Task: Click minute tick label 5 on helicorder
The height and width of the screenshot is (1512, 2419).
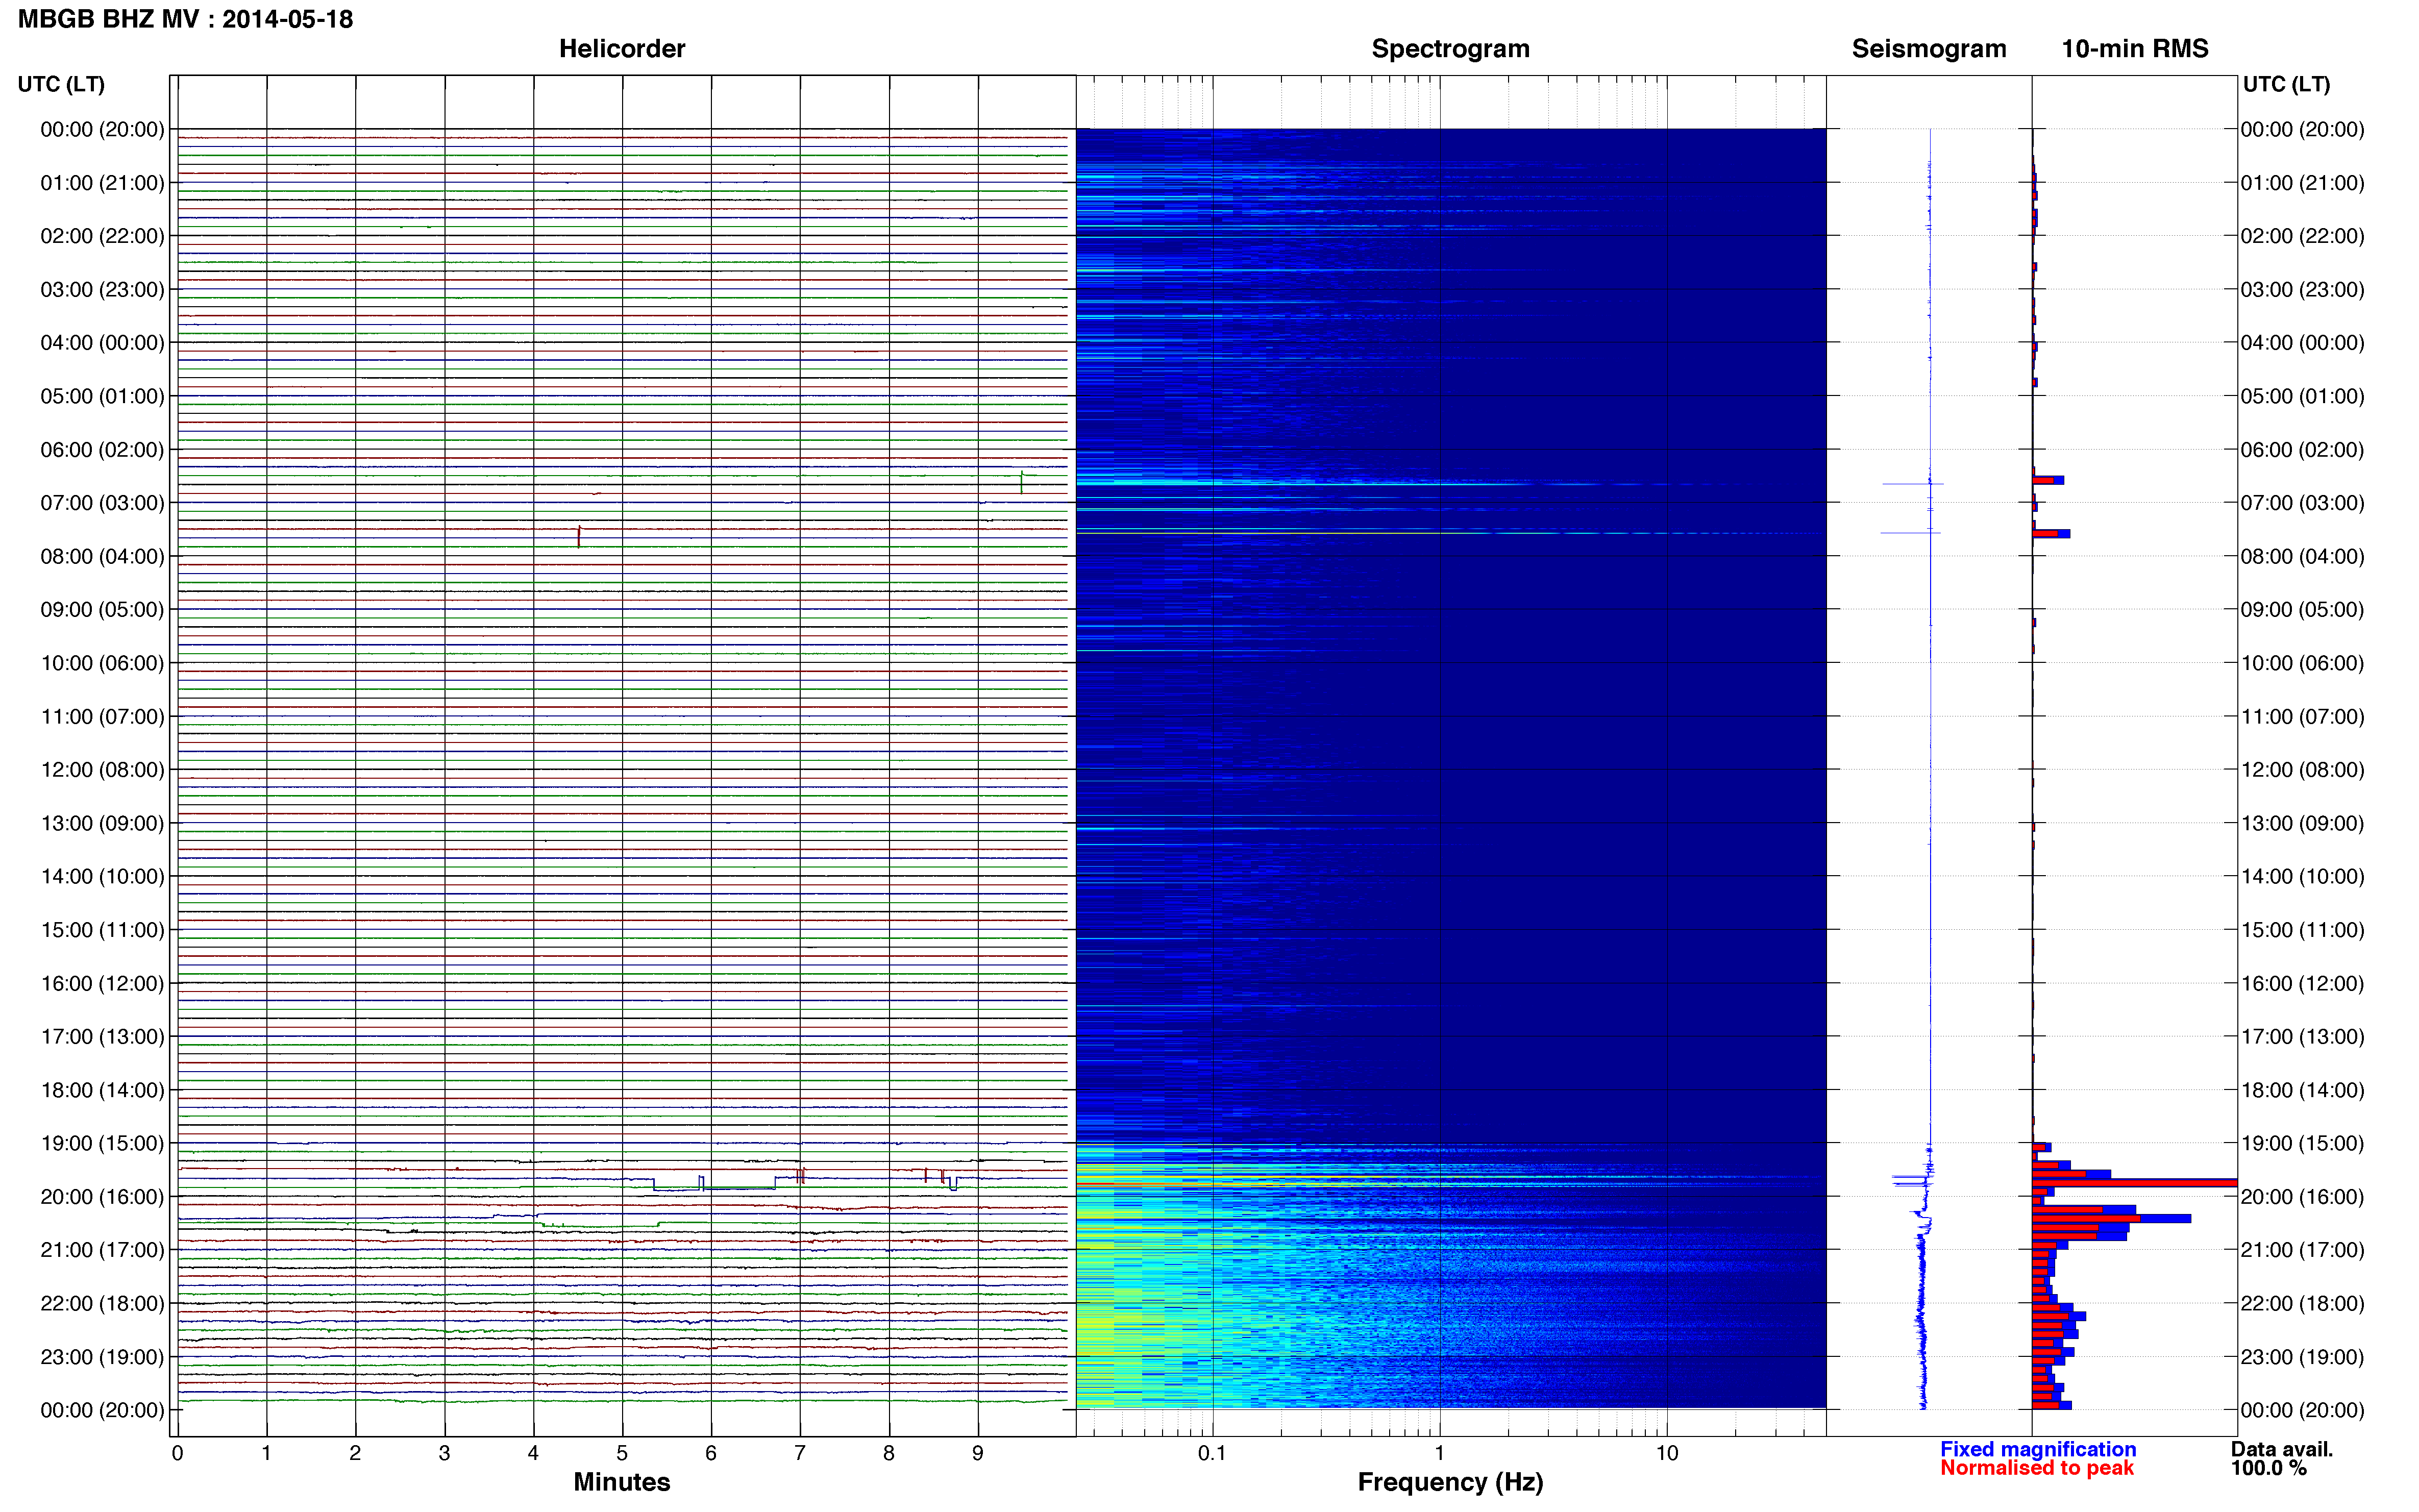Action: tap(622, 1453)
